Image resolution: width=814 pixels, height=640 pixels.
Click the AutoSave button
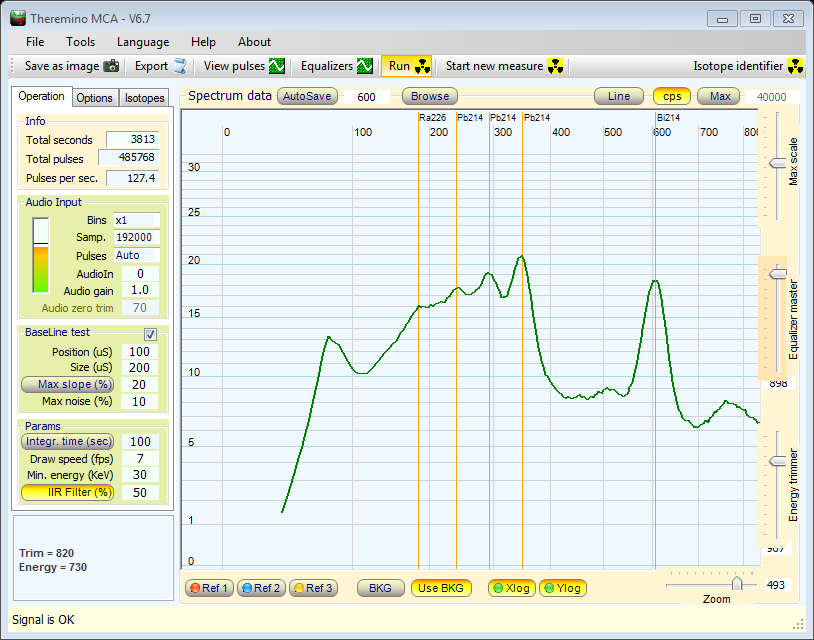[x=307, y=97]
